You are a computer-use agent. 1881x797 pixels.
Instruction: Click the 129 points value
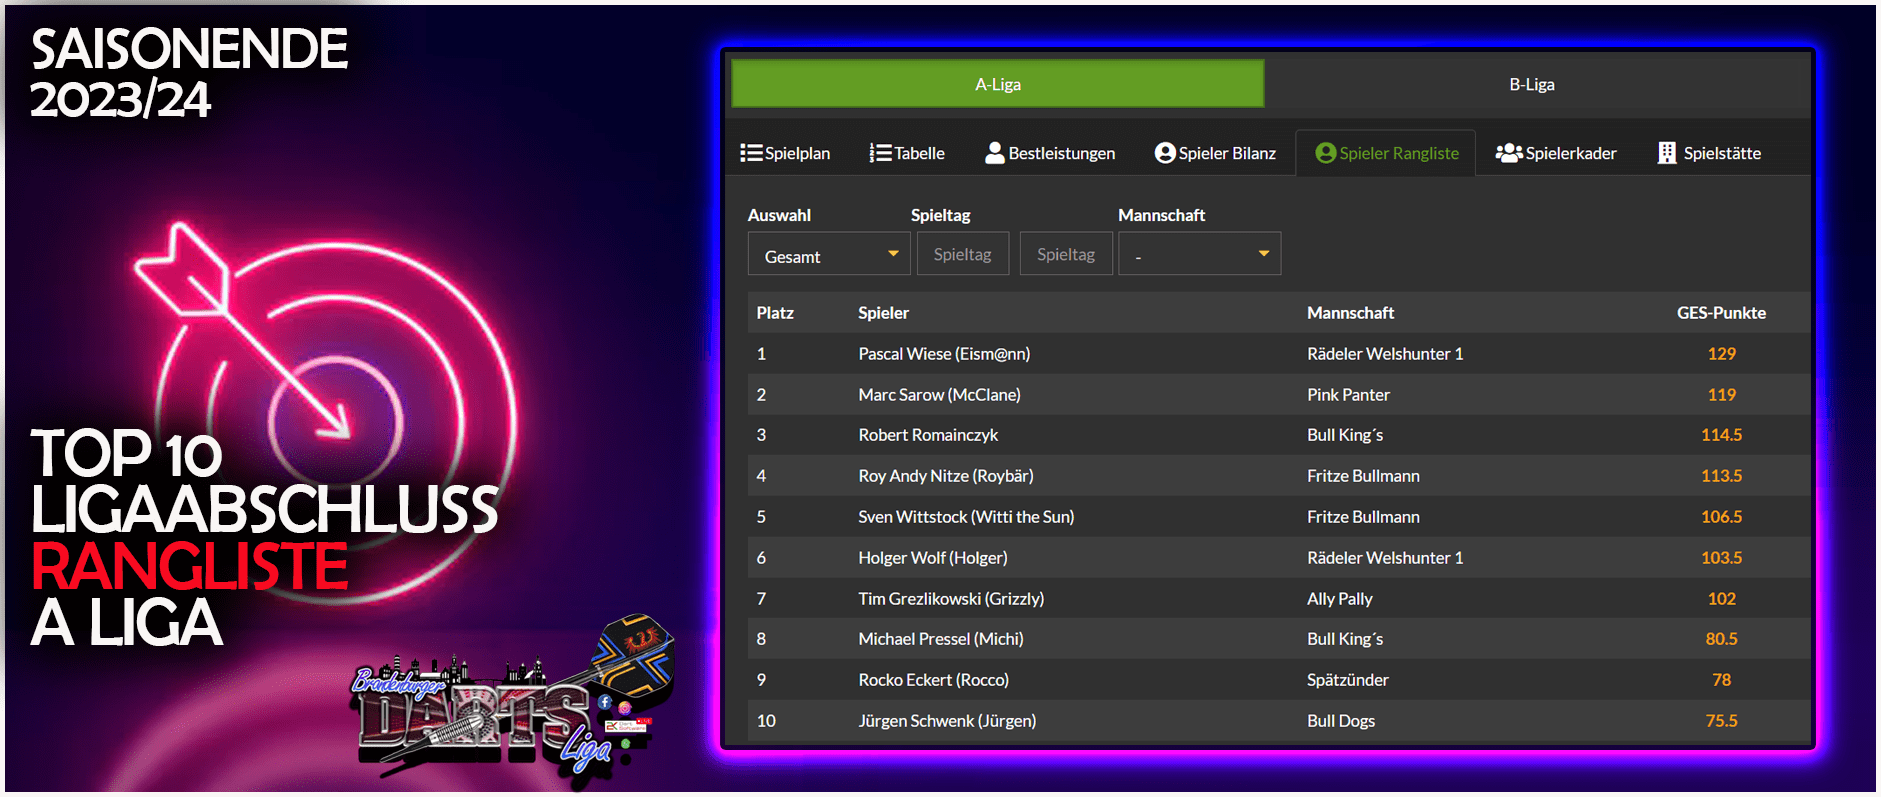pos(1721,354)
